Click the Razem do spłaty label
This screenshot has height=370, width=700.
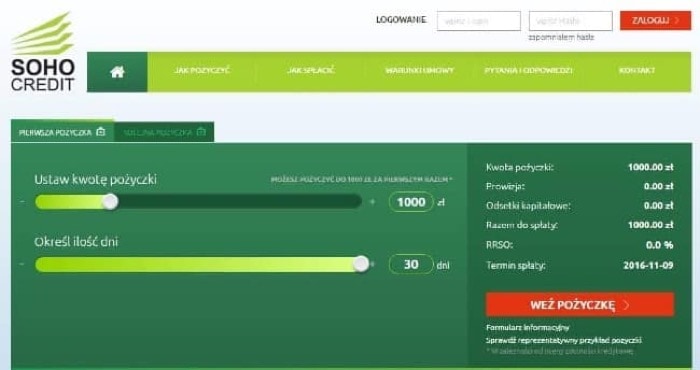522,225
